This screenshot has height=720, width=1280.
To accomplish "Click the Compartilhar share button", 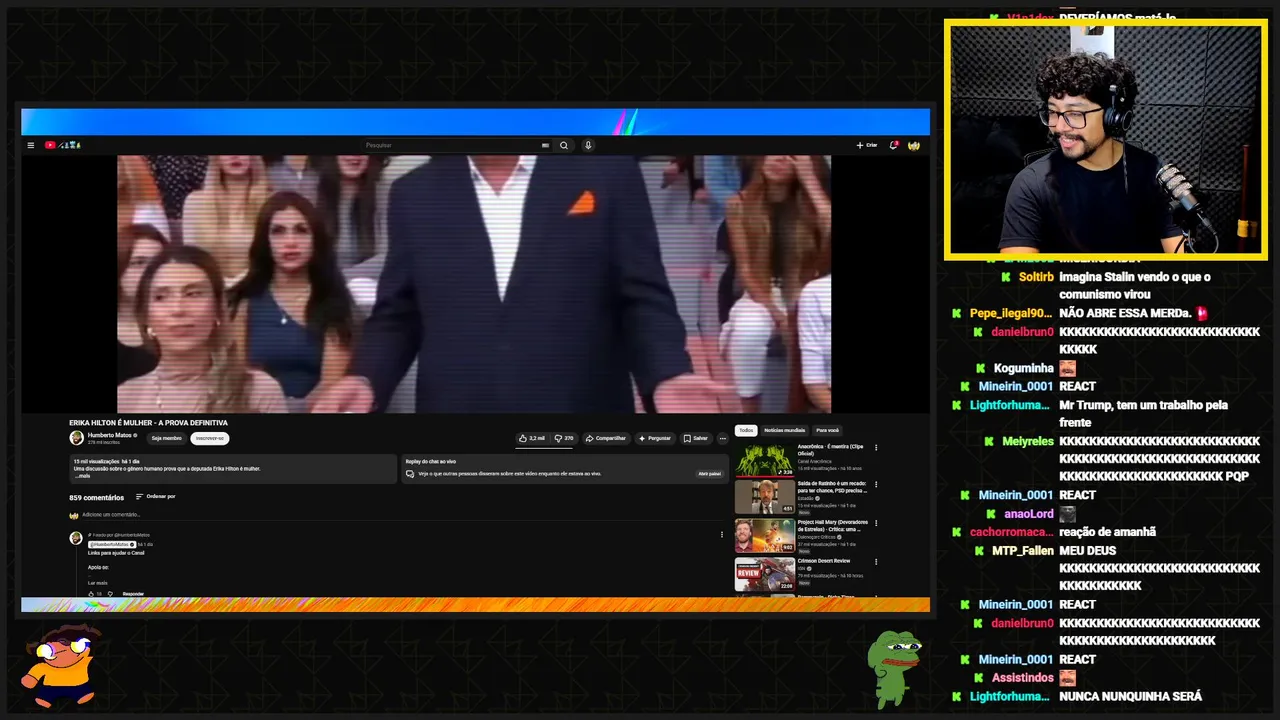I will point(606,438).
